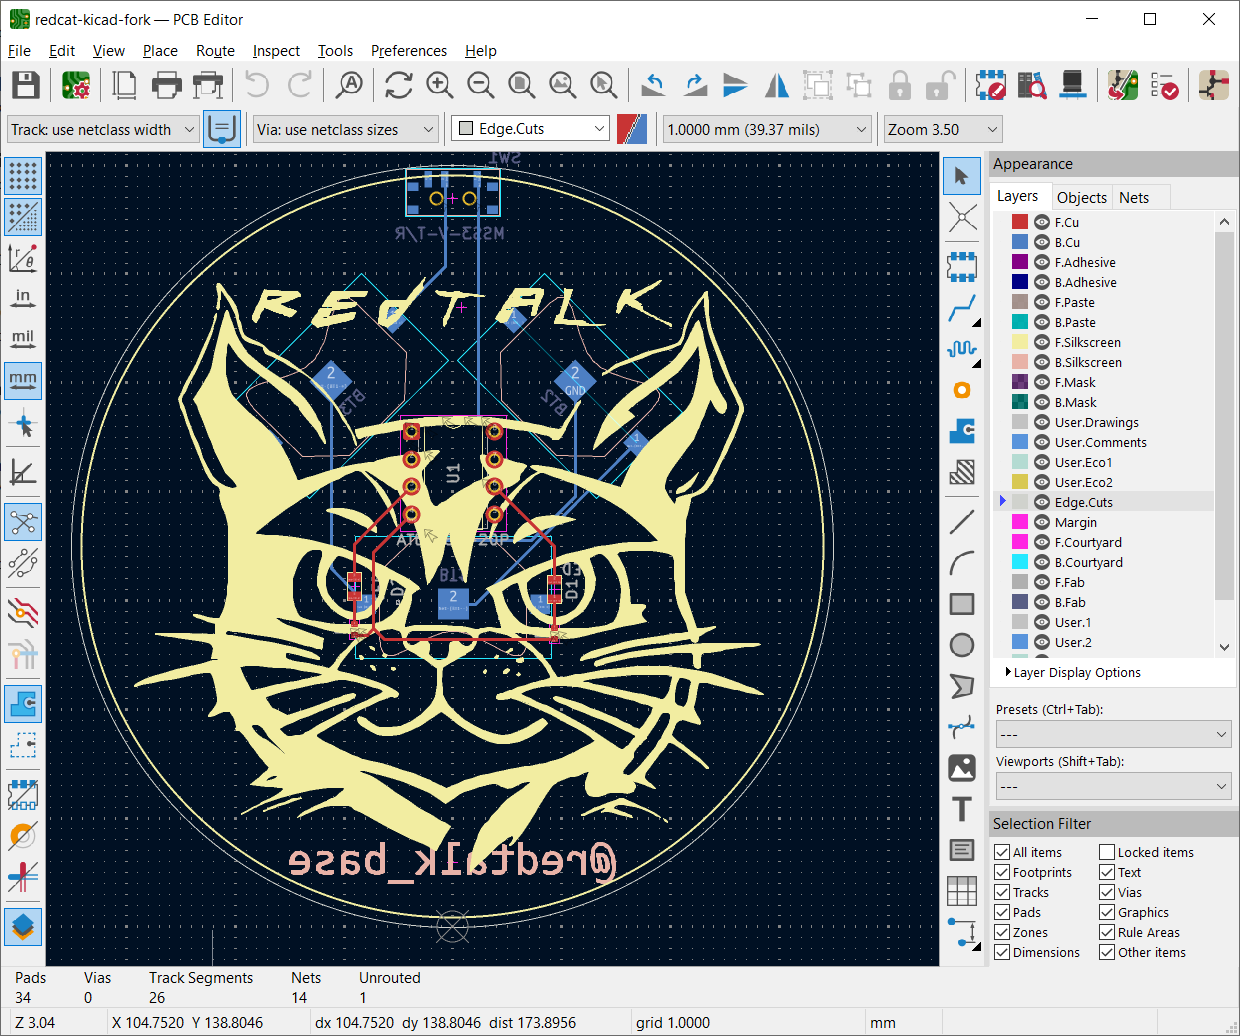1240x1036 pixels.
Task: Choose the Draw Circle tool
Action: coord(962,645)
